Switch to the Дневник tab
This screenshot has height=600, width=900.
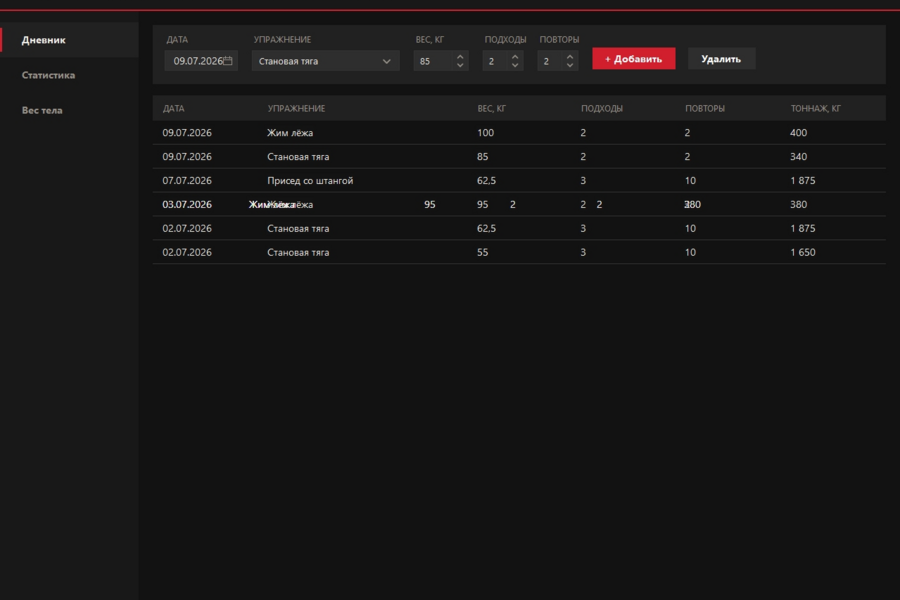coord(69,40)
